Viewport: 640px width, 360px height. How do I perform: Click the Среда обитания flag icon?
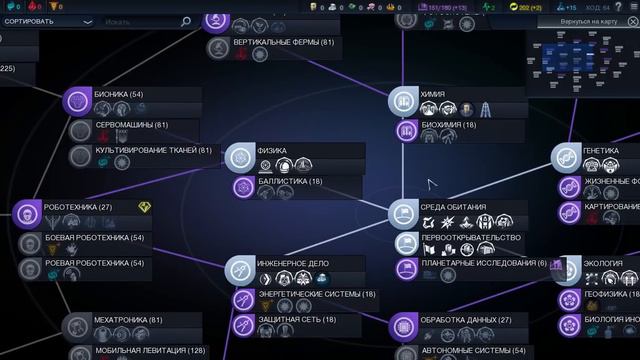pyautogui.click(x=403, y=214)
